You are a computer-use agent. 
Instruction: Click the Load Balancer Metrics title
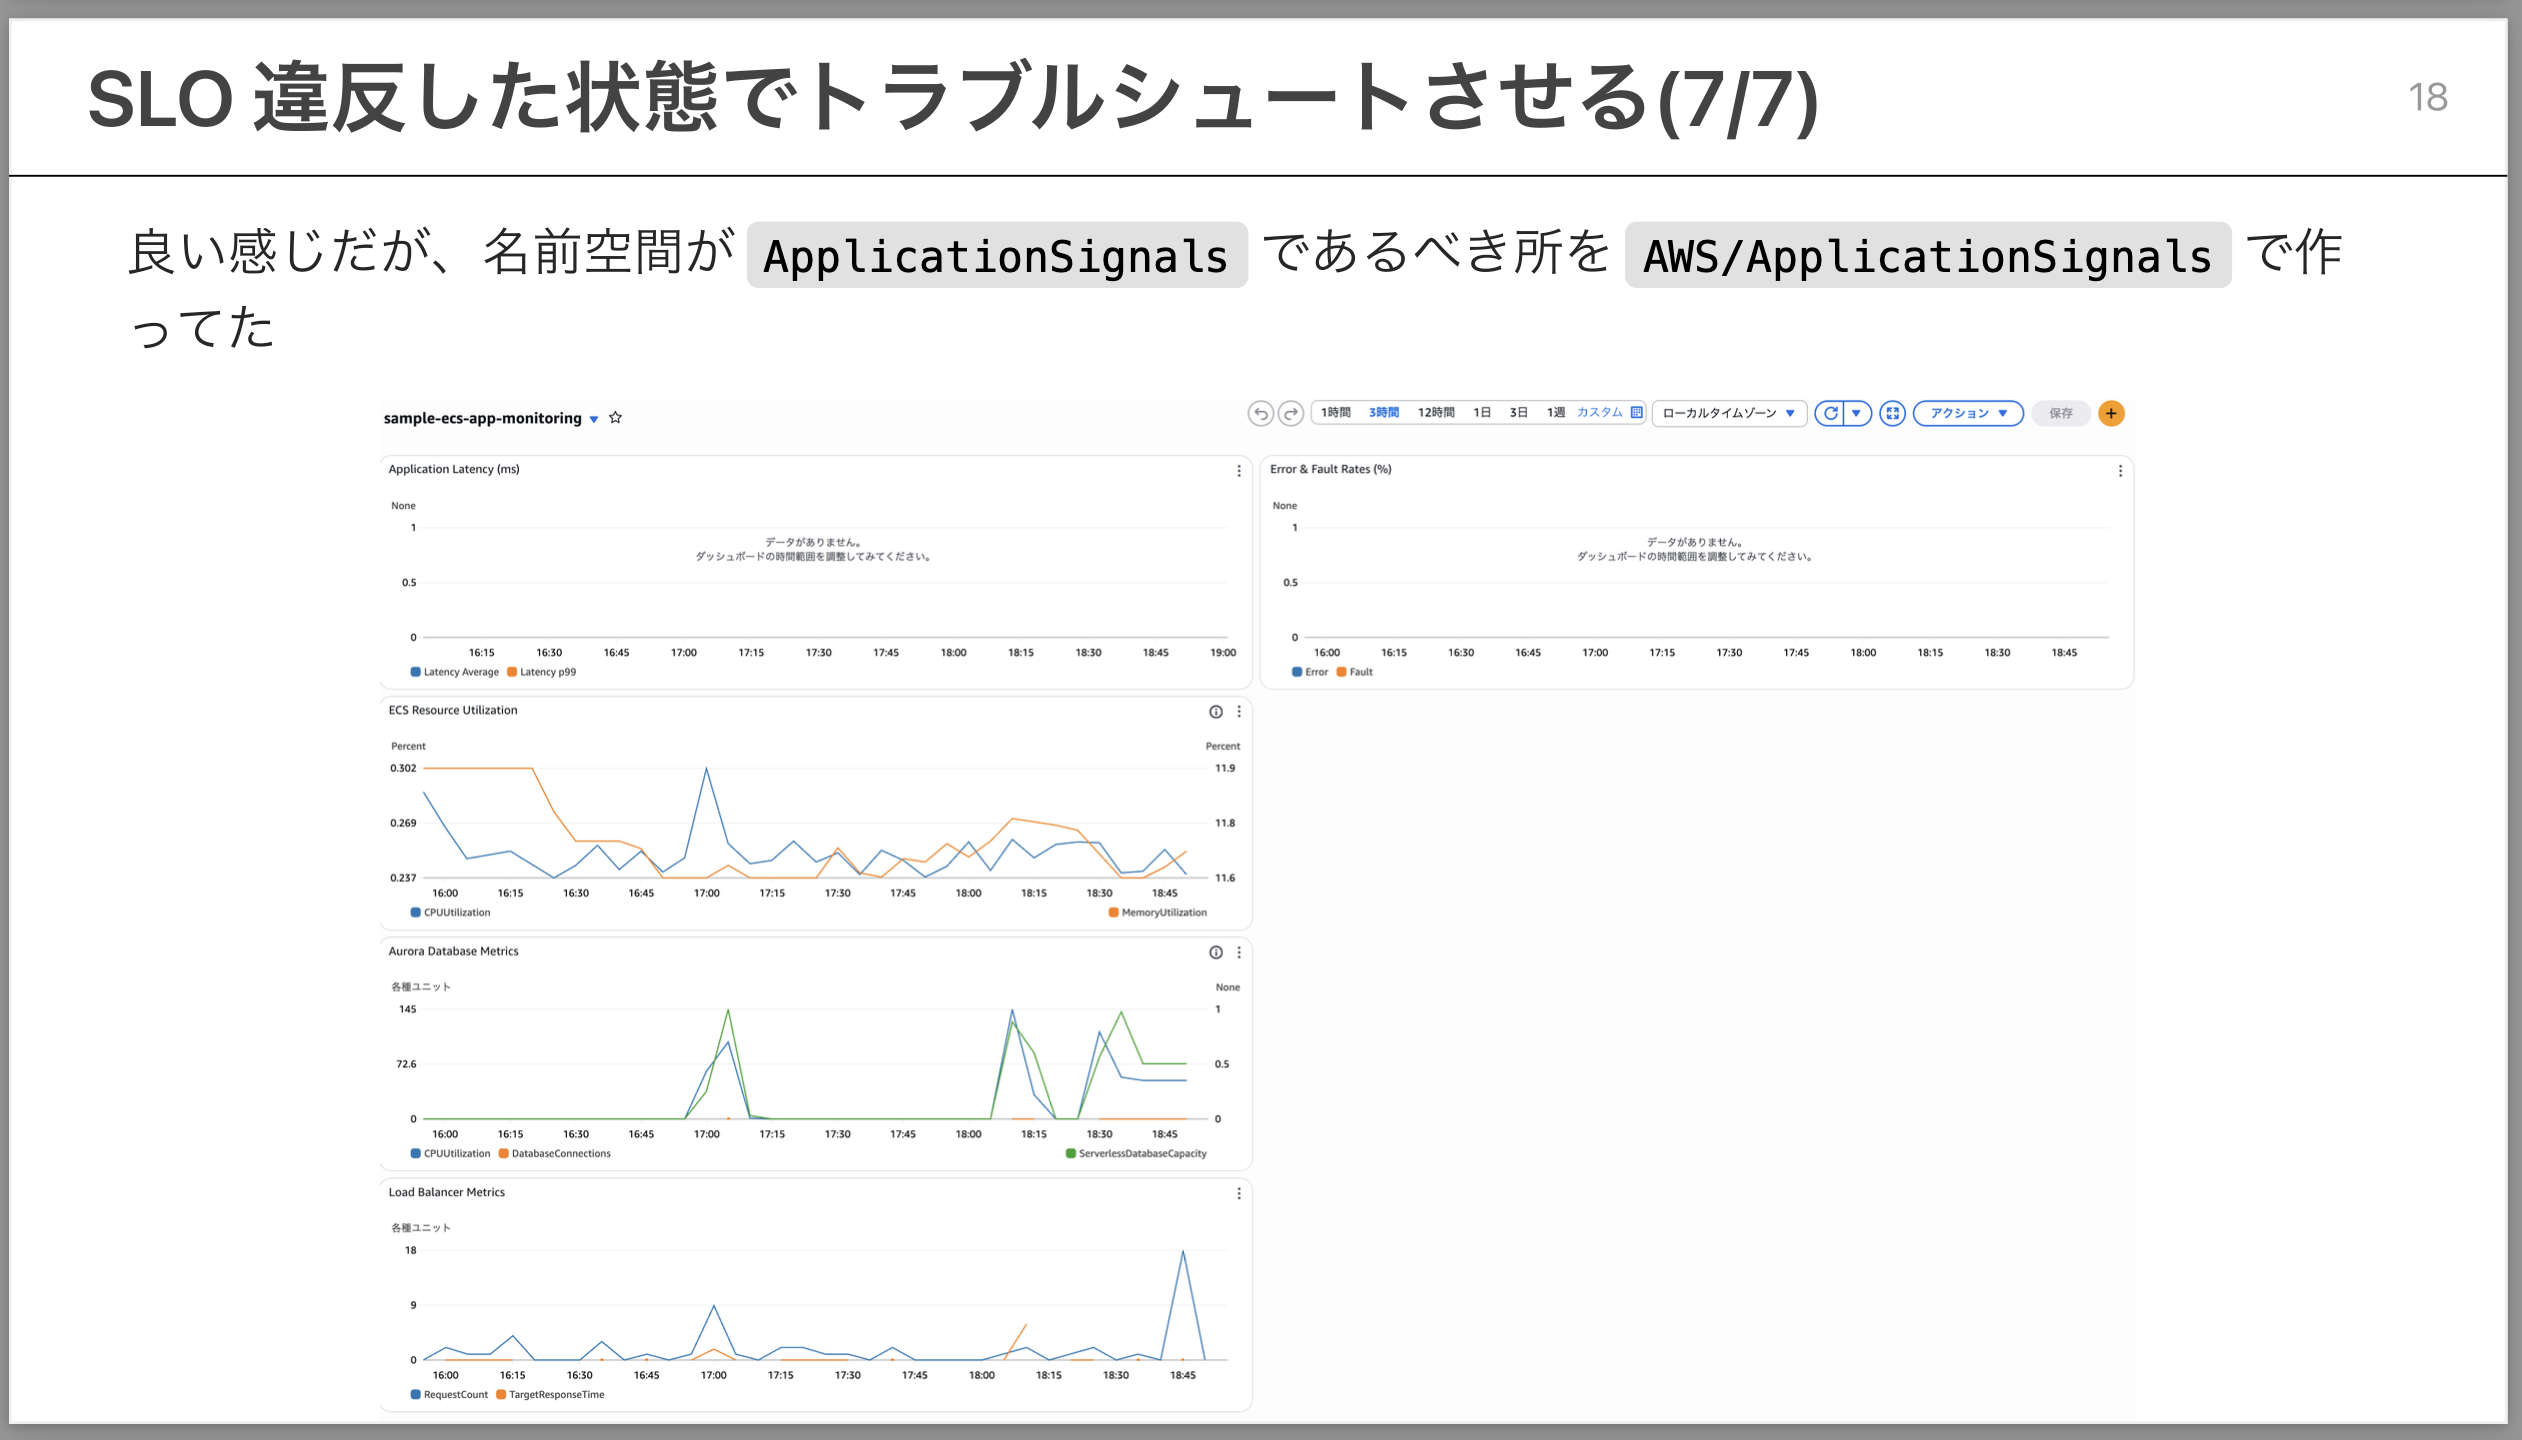(446, 1192)
